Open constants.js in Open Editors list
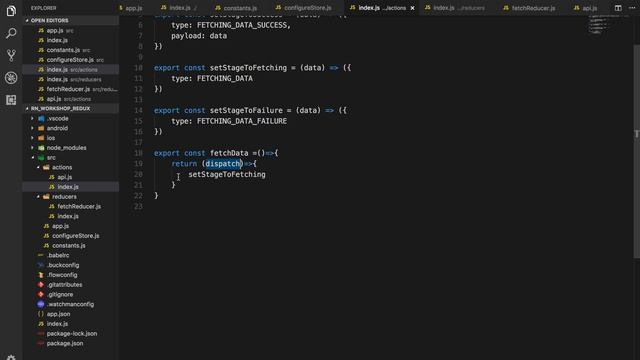Viewport: 640px width, 360px height. tap(71, 50)
